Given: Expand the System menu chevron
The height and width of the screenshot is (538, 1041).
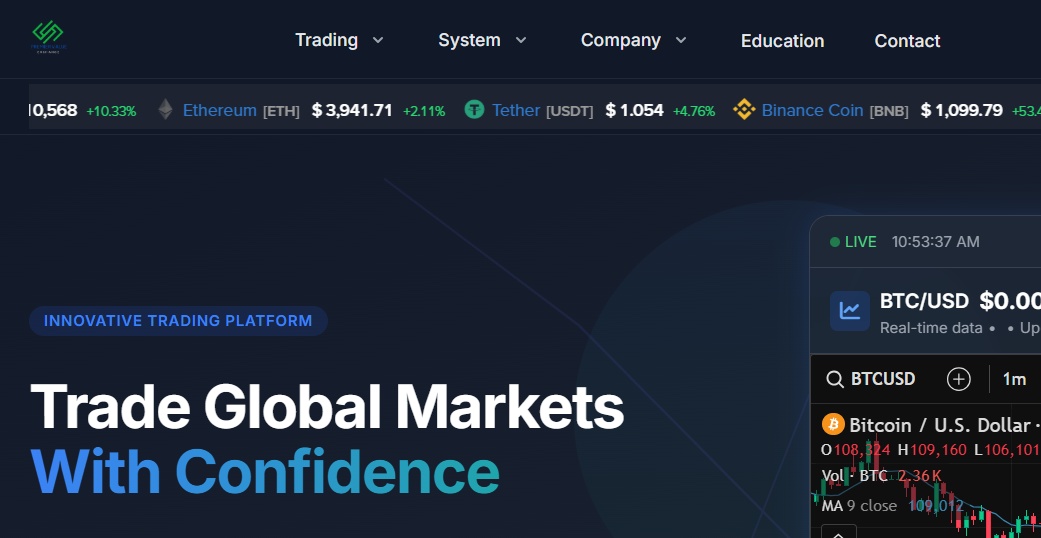Looking at the screenshot, I should [521, 41].
